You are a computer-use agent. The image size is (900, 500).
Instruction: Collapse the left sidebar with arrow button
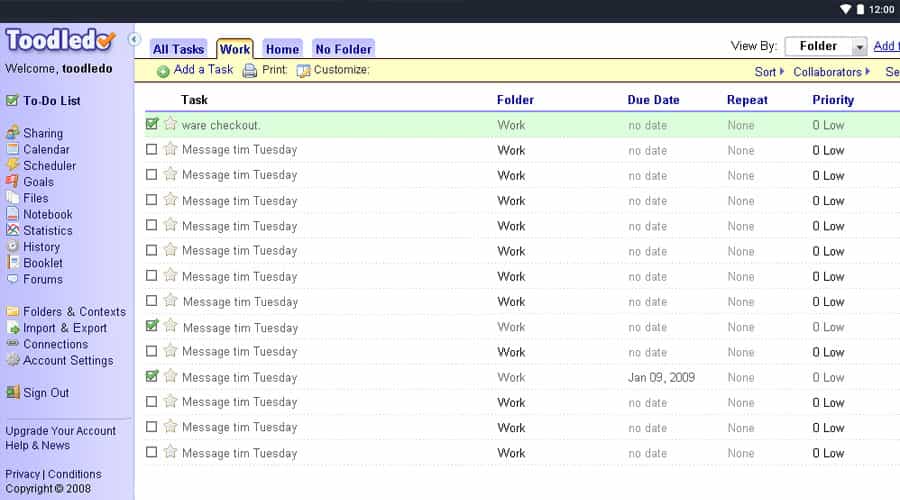point(135,40)
